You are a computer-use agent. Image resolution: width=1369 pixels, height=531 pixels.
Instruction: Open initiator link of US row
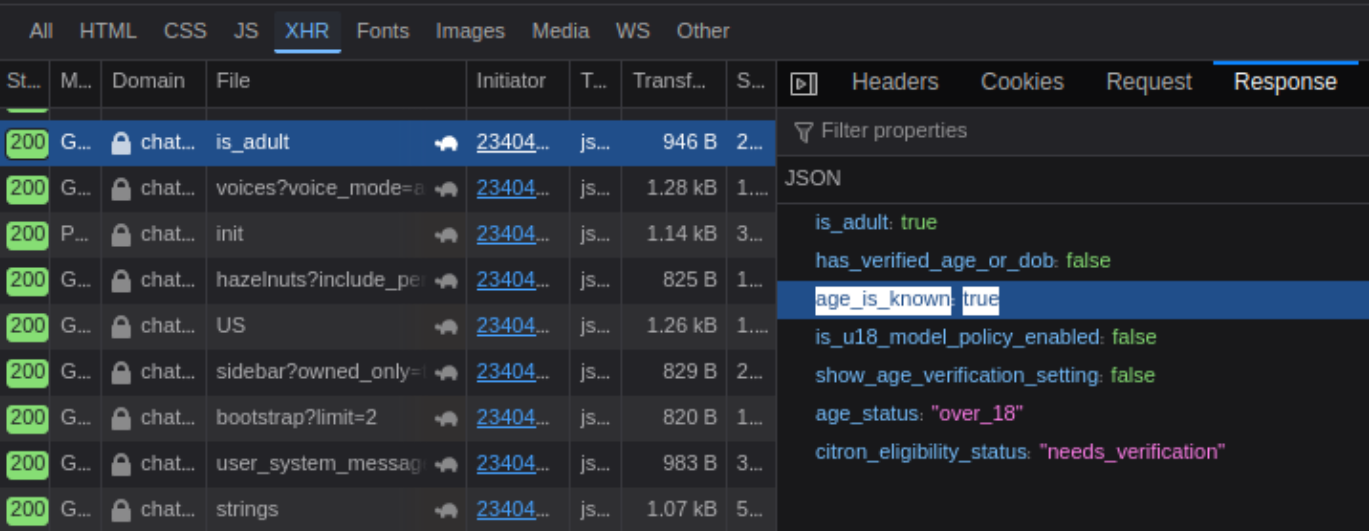click(513, 326)
